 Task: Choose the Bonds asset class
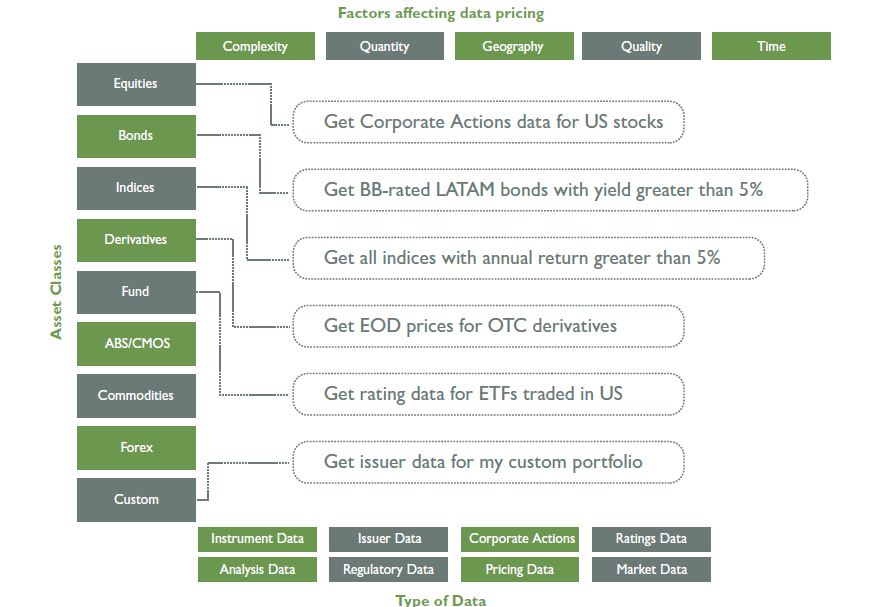[x=136, y=136]
